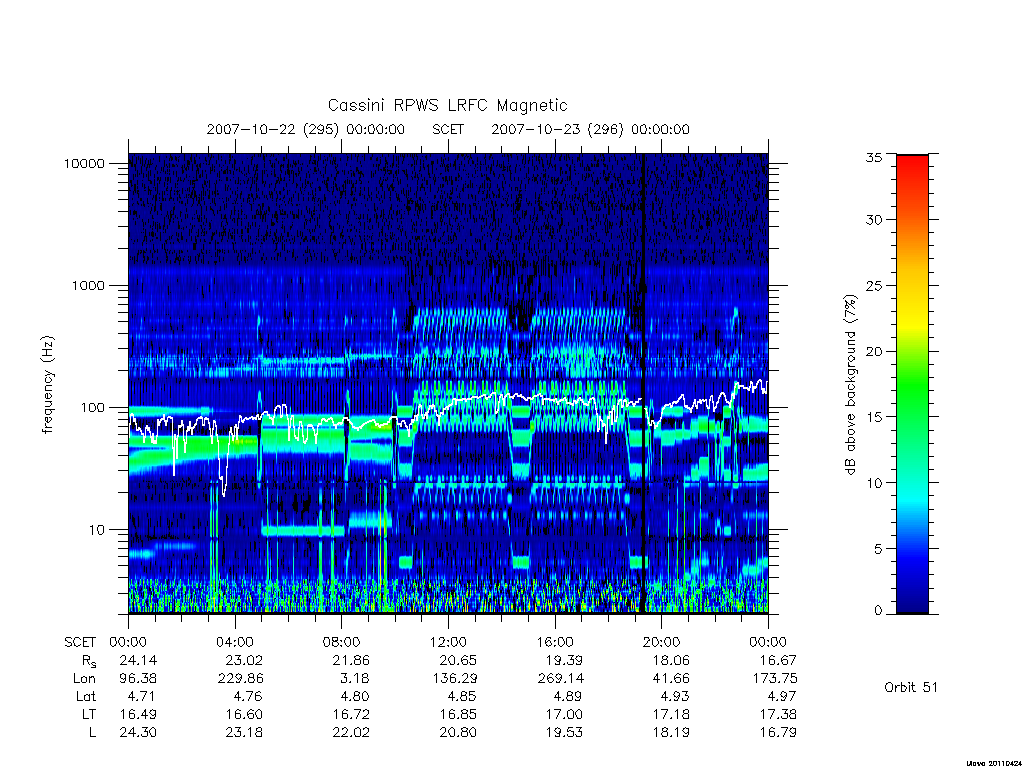Click the longitude value '229.86'
Image resolution: width=1024 pixels, height=768 pixels.
click(240, 679)
